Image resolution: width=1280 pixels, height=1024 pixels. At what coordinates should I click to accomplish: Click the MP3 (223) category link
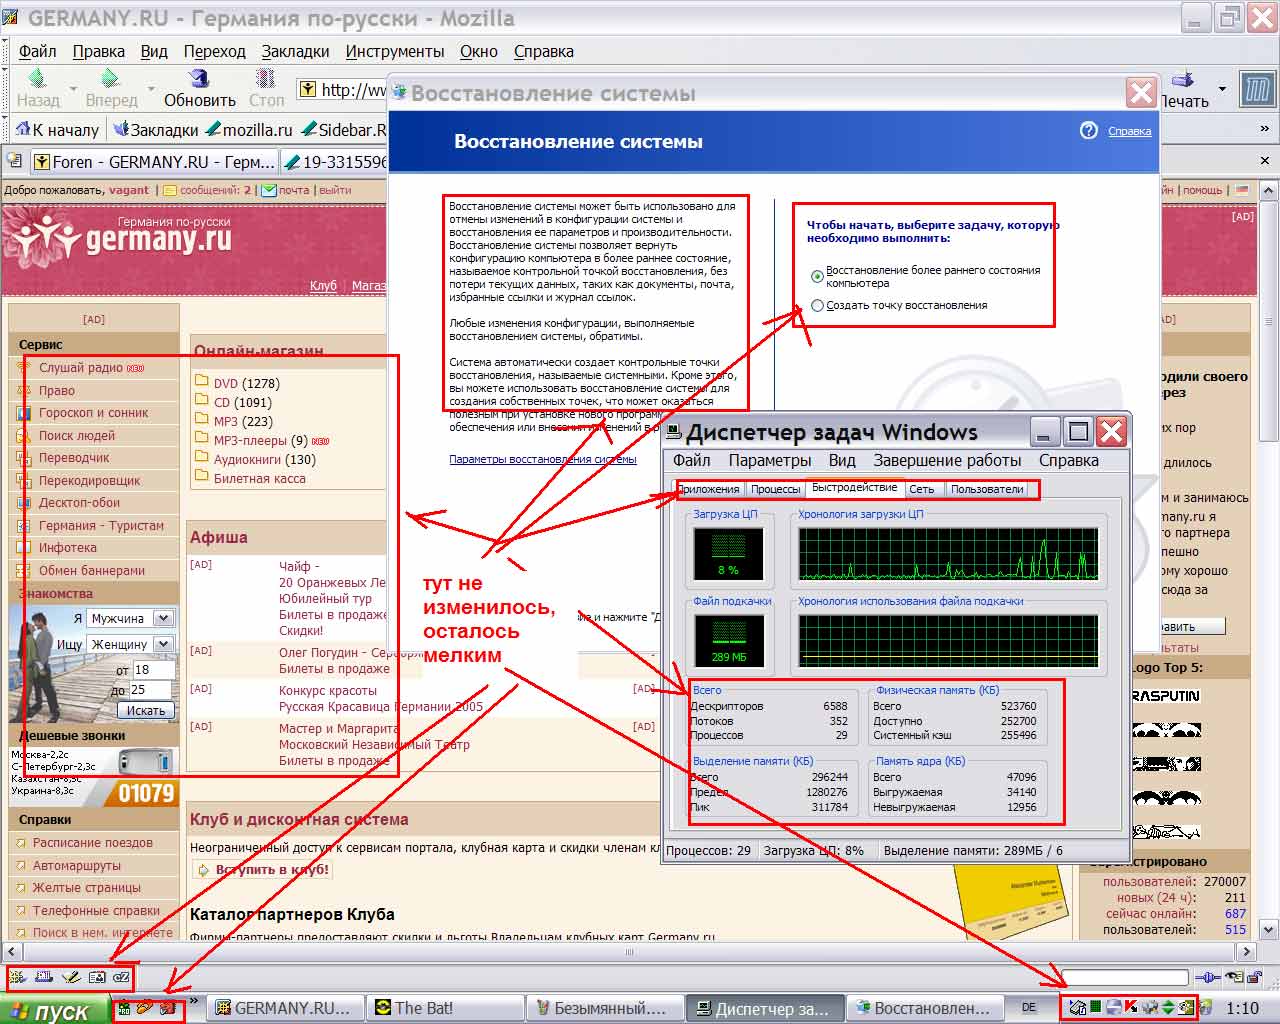243,421
